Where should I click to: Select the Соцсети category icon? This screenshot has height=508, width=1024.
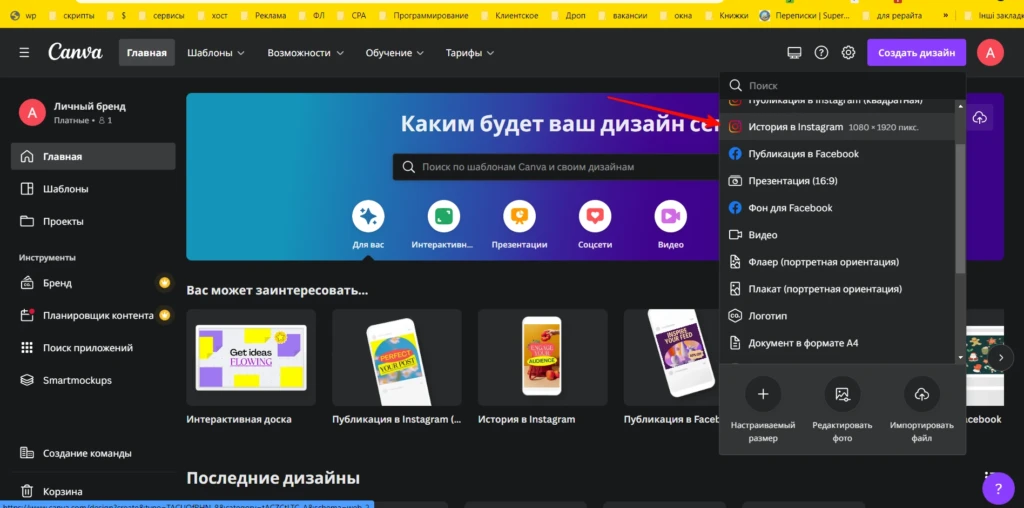pyautogui.click(x=595, y=216)
